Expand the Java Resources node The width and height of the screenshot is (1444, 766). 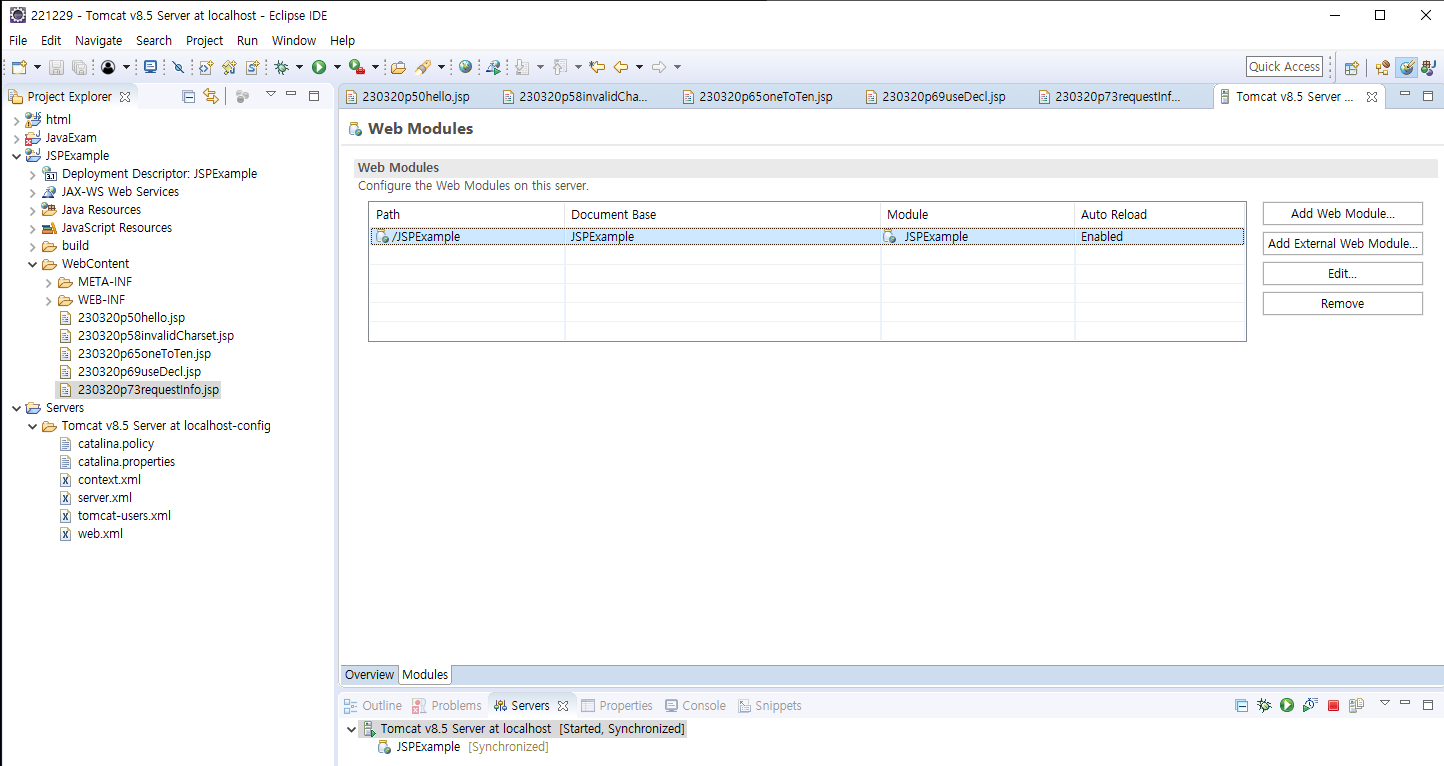click(x=32, y=210)
